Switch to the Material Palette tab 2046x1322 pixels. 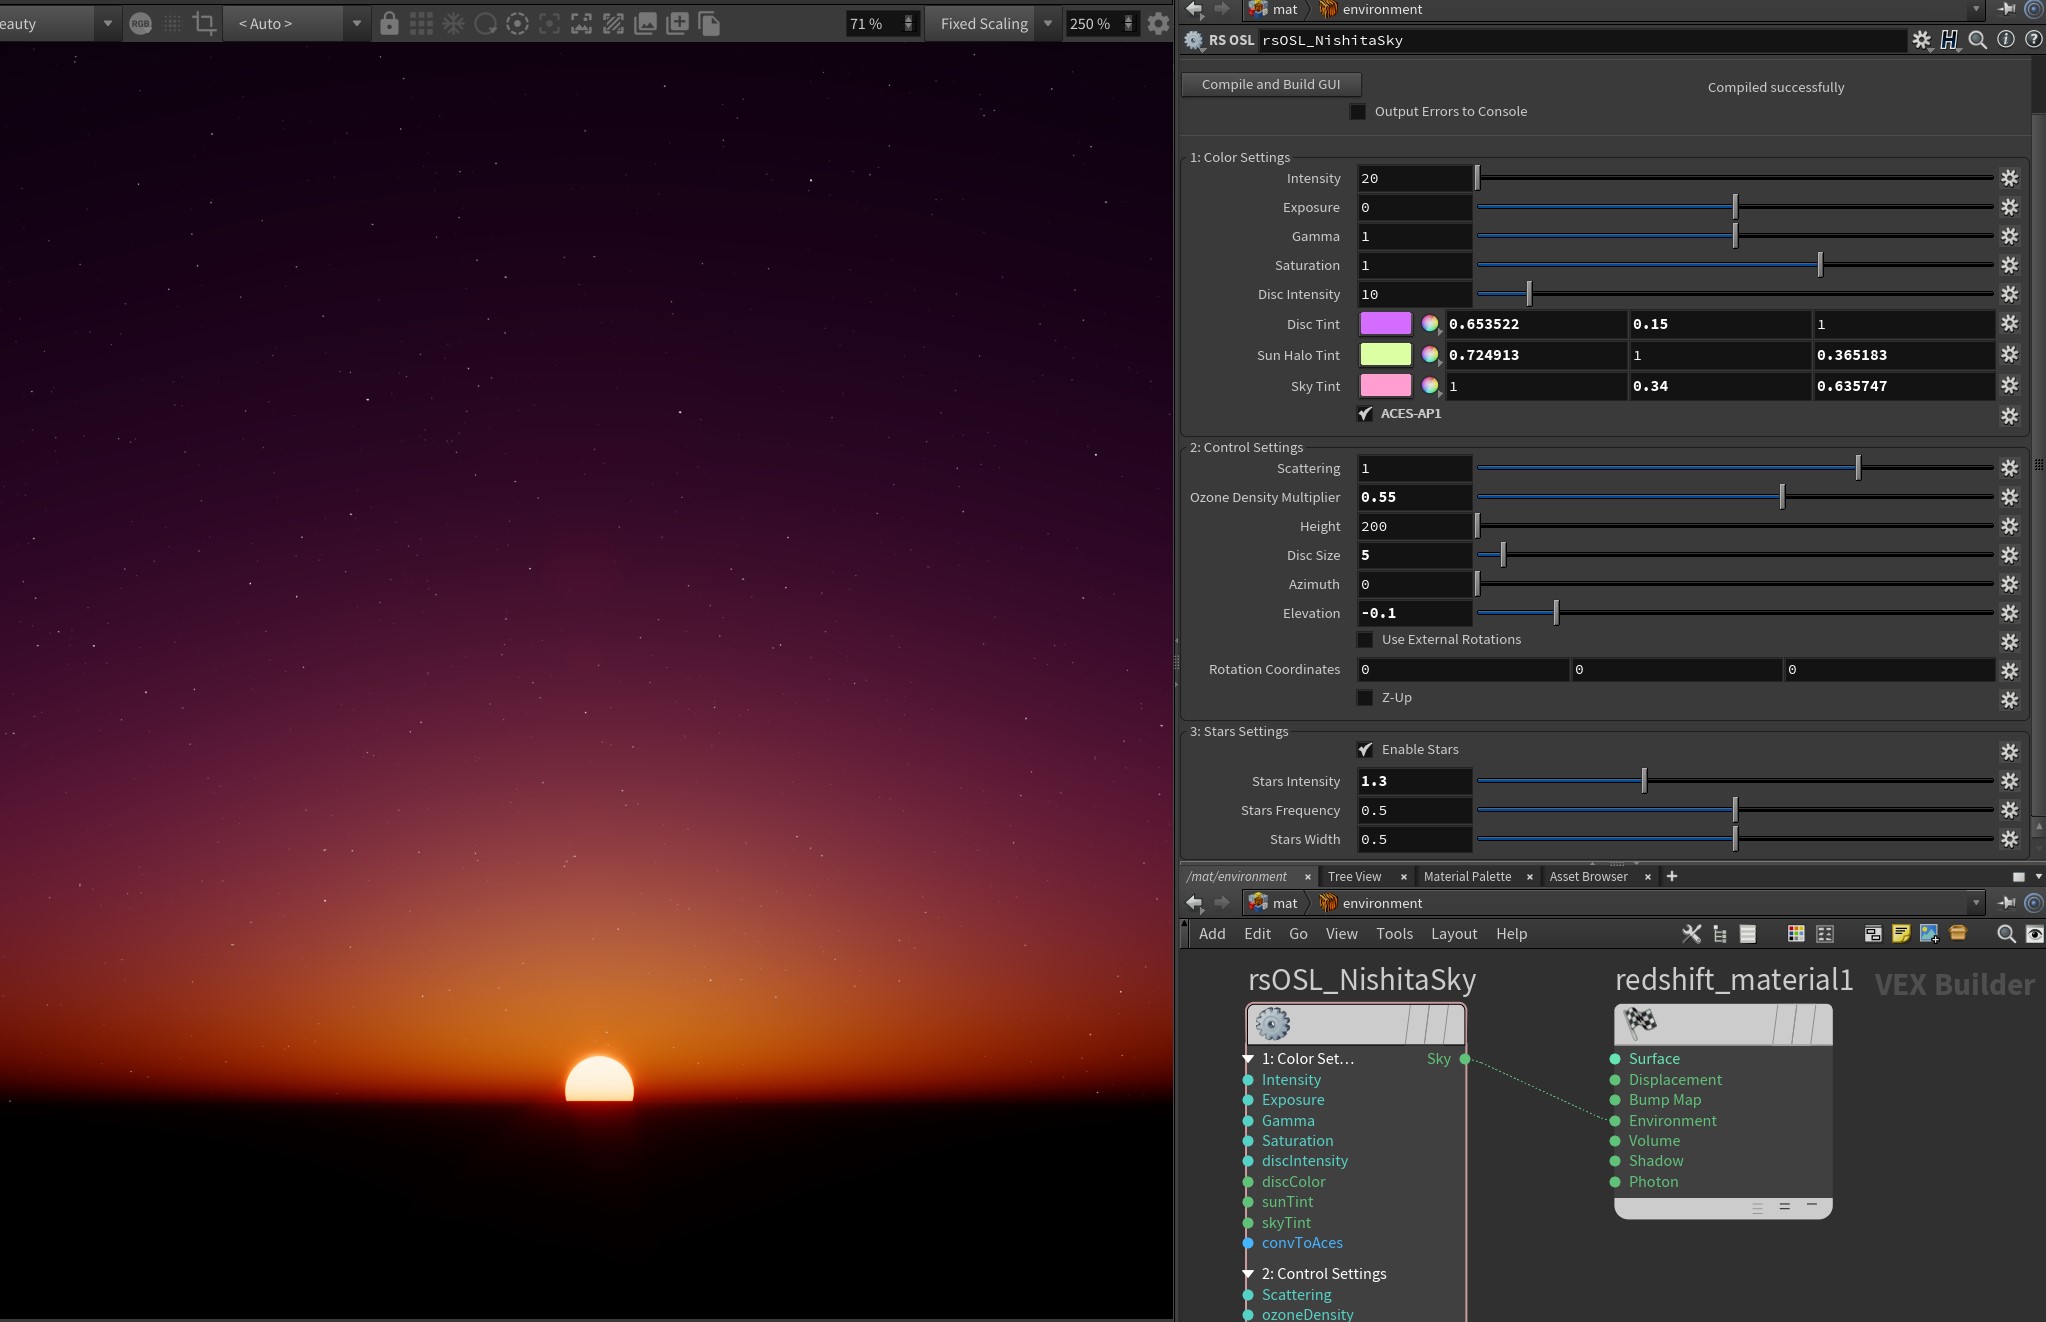tap(1466, 876)
